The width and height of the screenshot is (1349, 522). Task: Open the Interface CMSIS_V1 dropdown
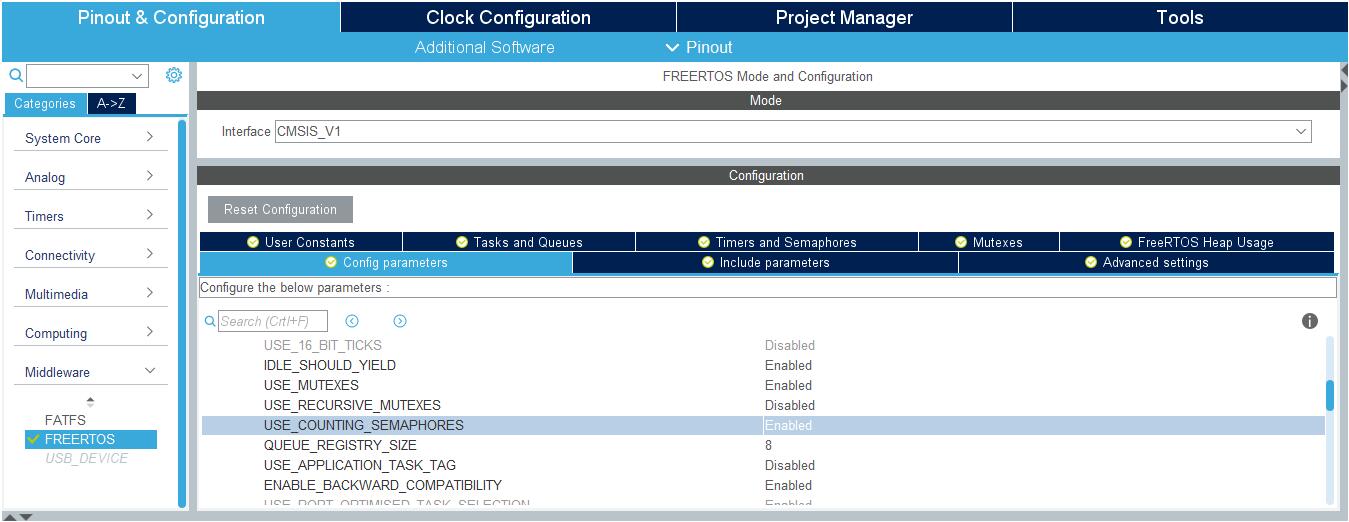[1301, 131]
